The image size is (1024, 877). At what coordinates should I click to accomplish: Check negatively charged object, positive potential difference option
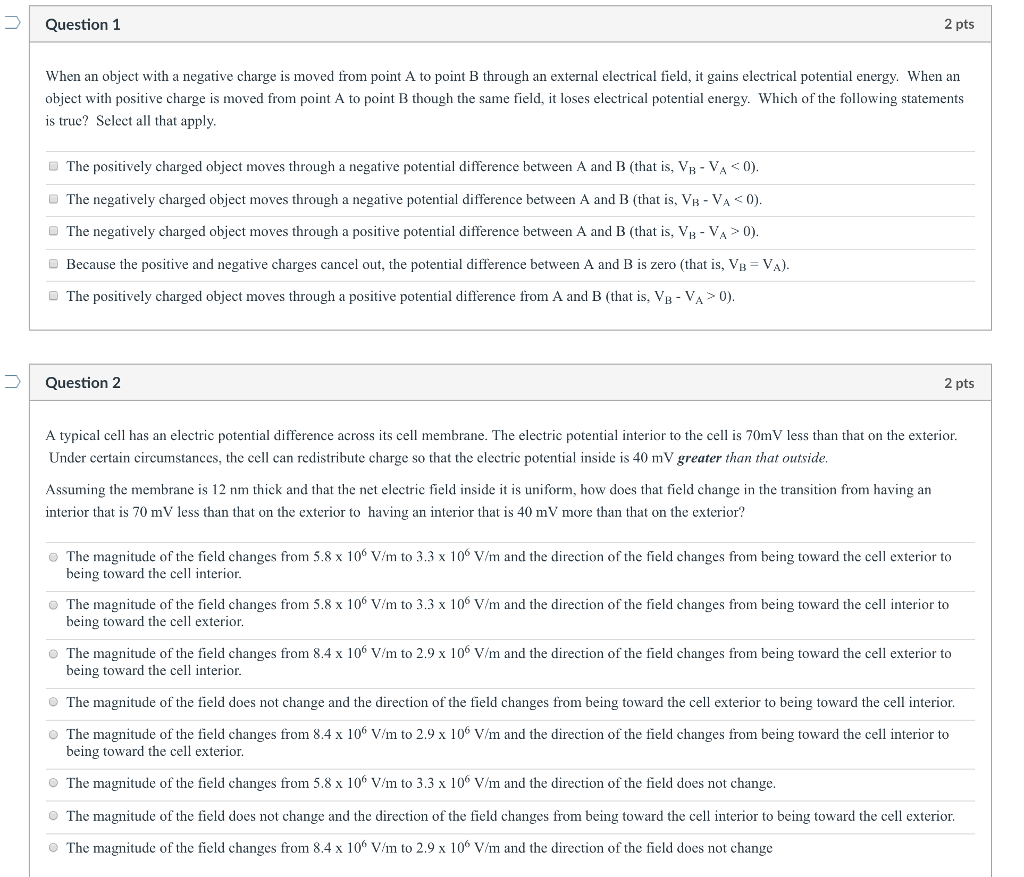(x=53, y=232)
